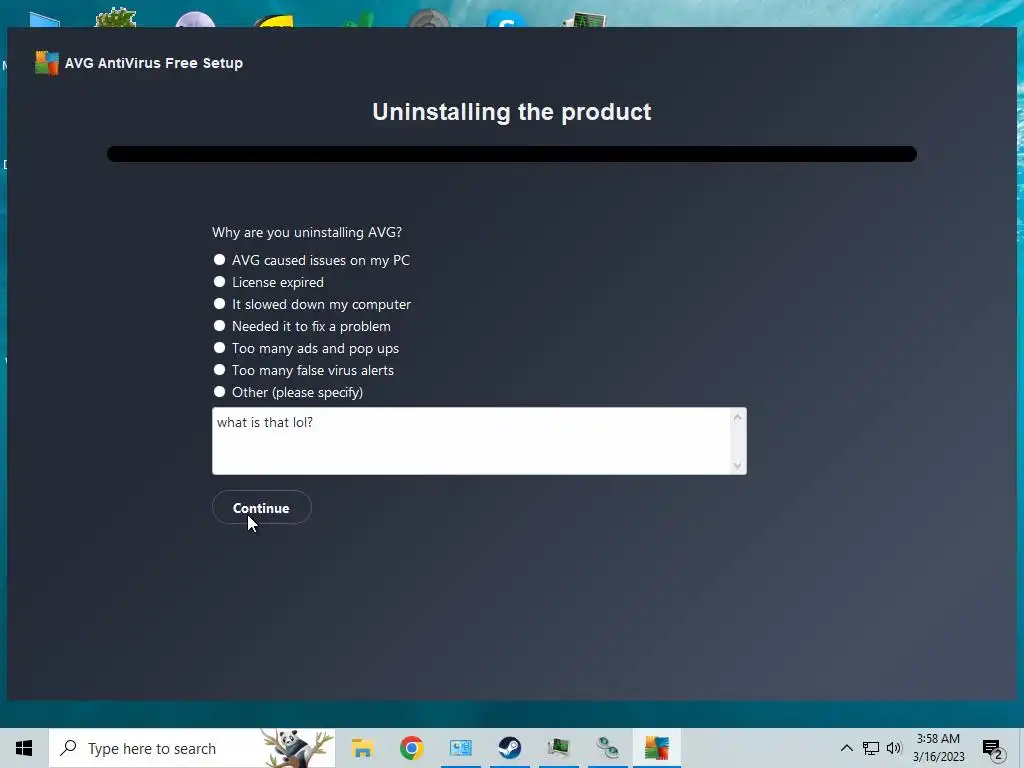
Task: Open the clock showing 3:58 AM
Action: coord(938,748)
